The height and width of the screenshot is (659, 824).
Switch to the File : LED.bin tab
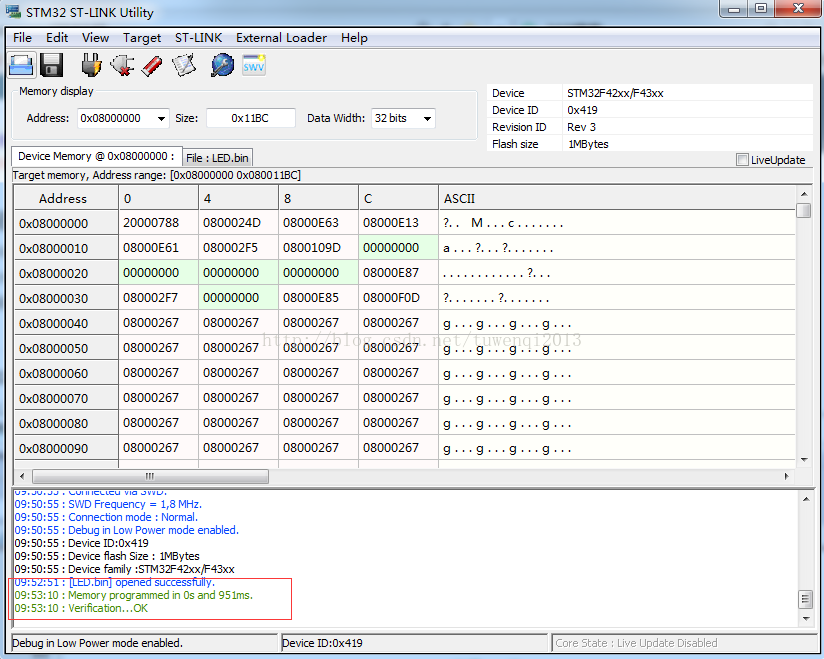tap(218, 158)
